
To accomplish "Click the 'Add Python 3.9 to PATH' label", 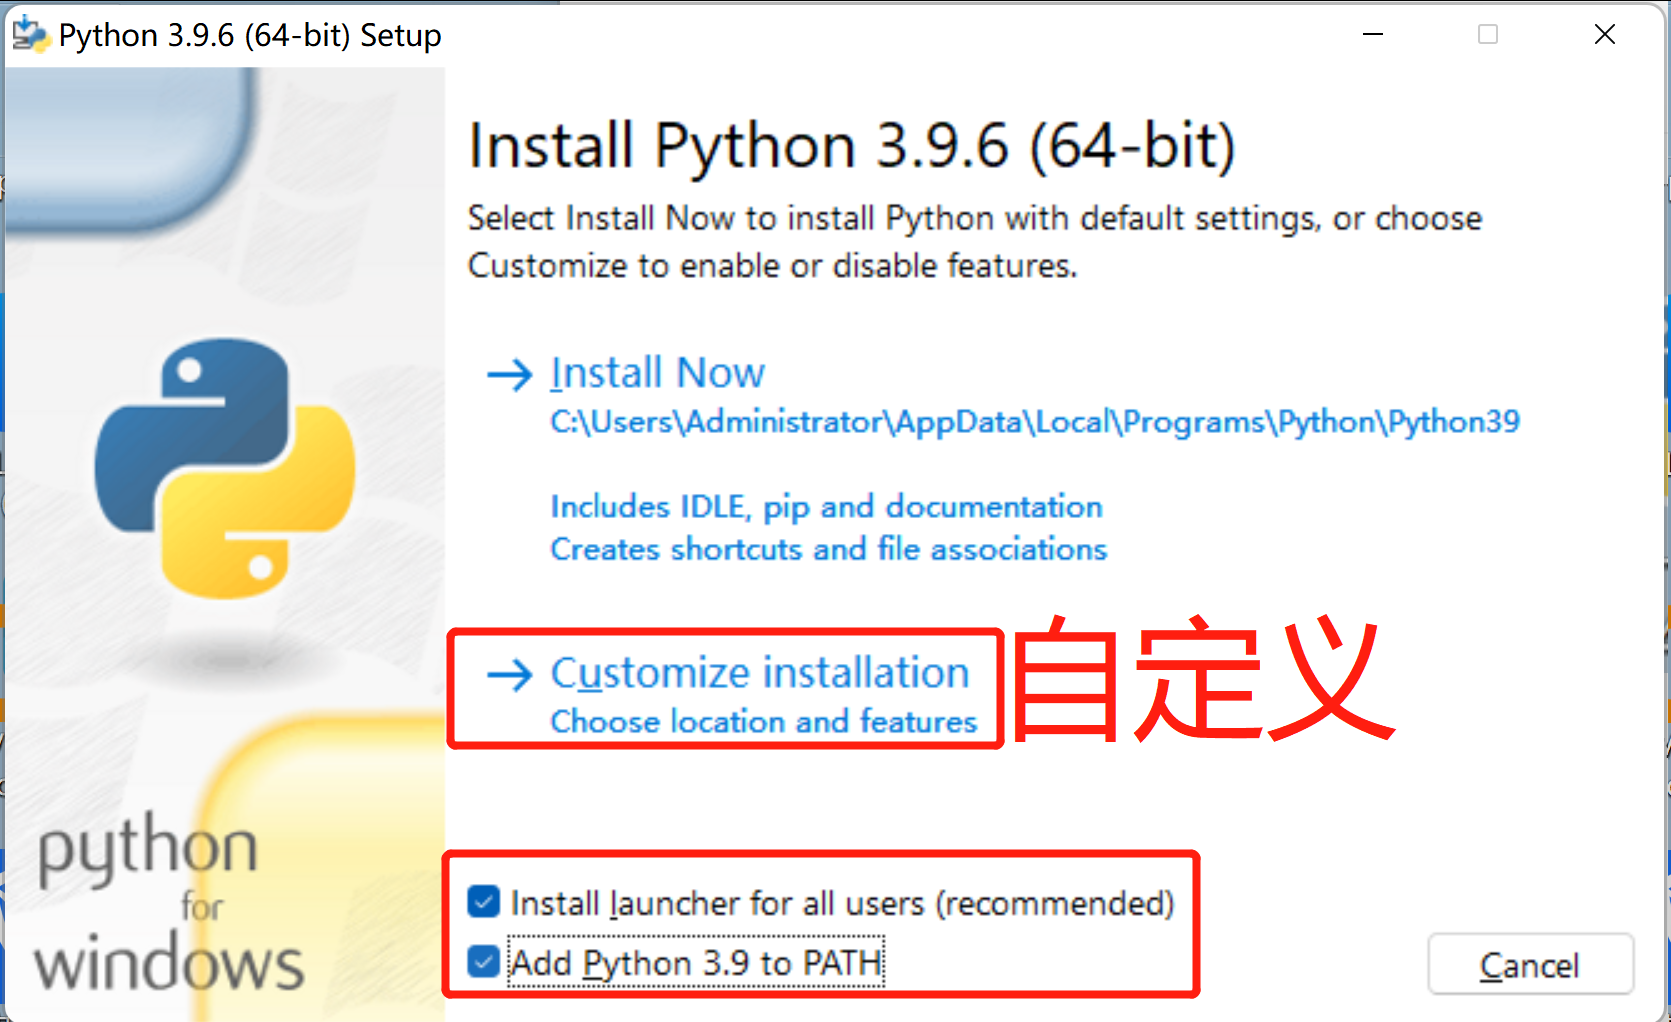I will pyautogui.click(x=696, y=963).
